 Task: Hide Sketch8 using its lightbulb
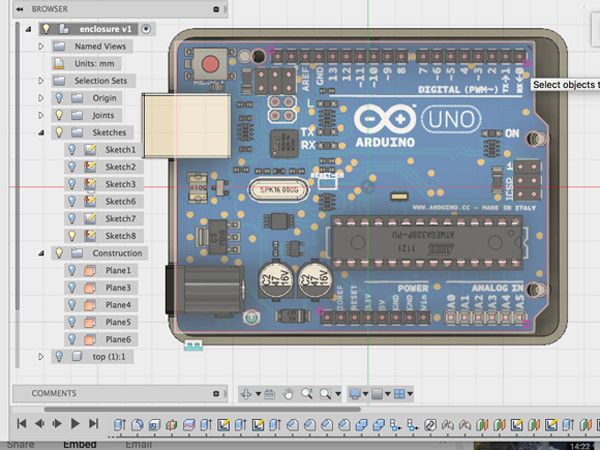[x=72, y=236]
